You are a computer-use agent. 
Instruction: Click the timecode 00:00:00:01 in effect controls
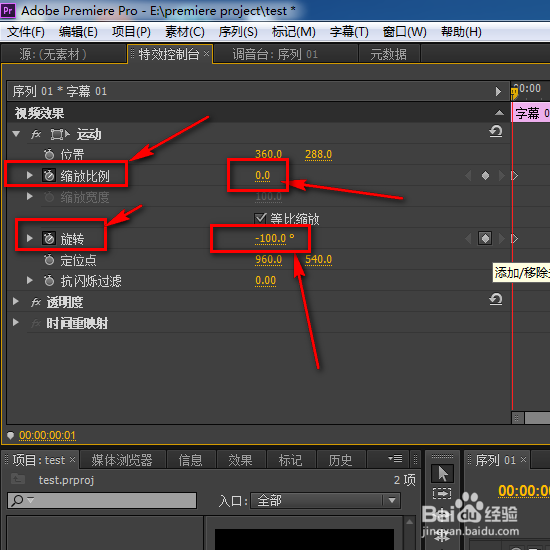click(x=47, y=435)
